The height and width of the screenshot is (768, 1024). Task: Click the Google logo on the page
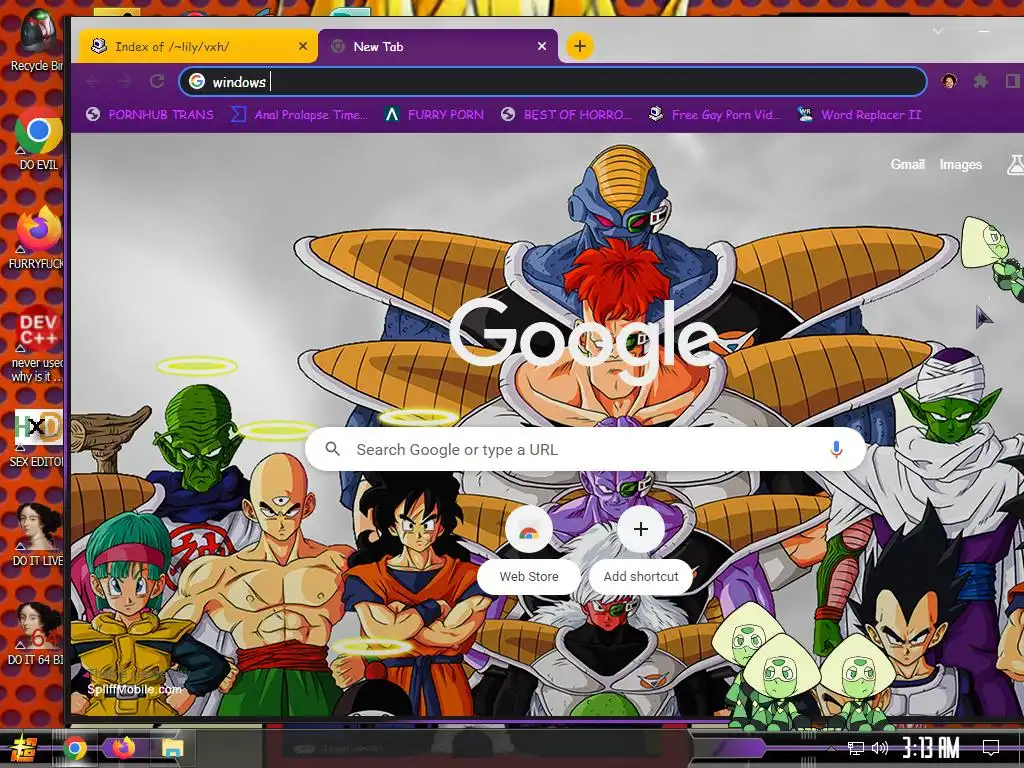pos(583,341)
